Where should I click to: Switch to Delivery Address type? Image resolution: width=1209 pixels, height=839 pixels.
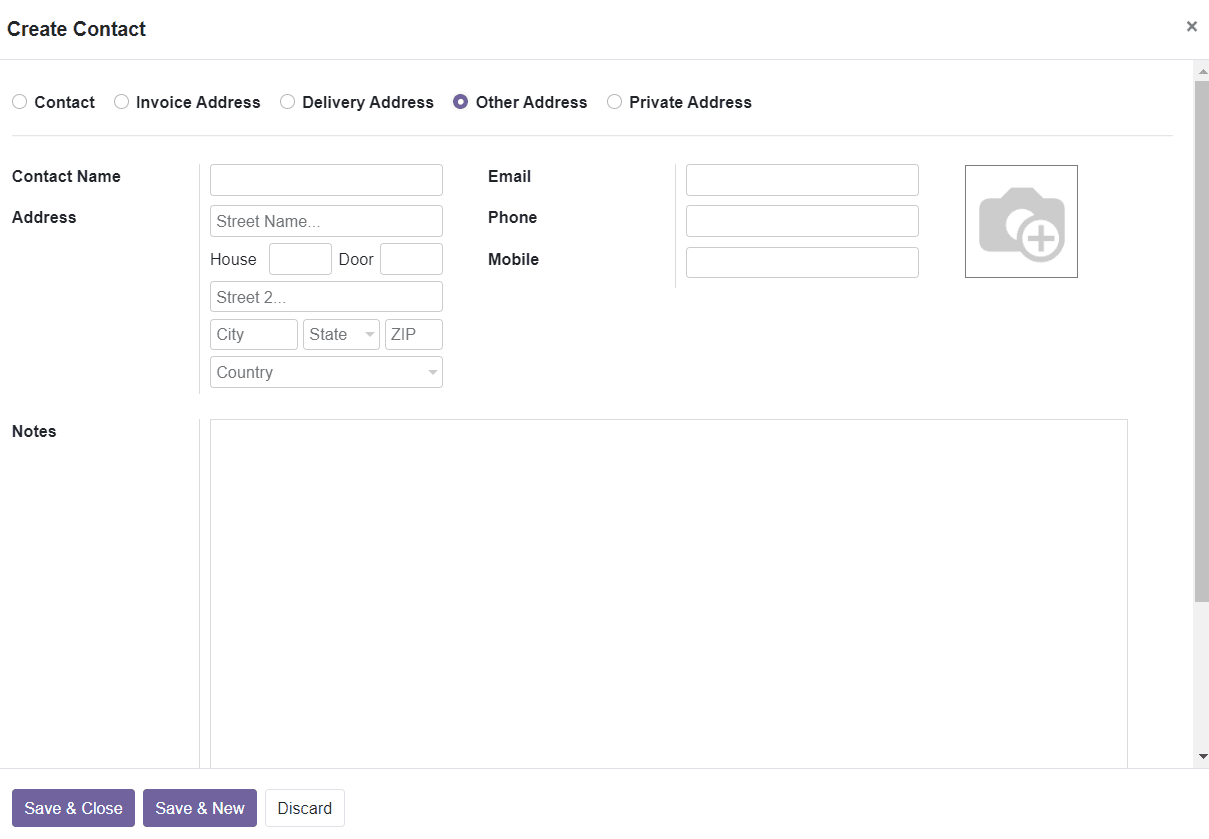[287, 101]
